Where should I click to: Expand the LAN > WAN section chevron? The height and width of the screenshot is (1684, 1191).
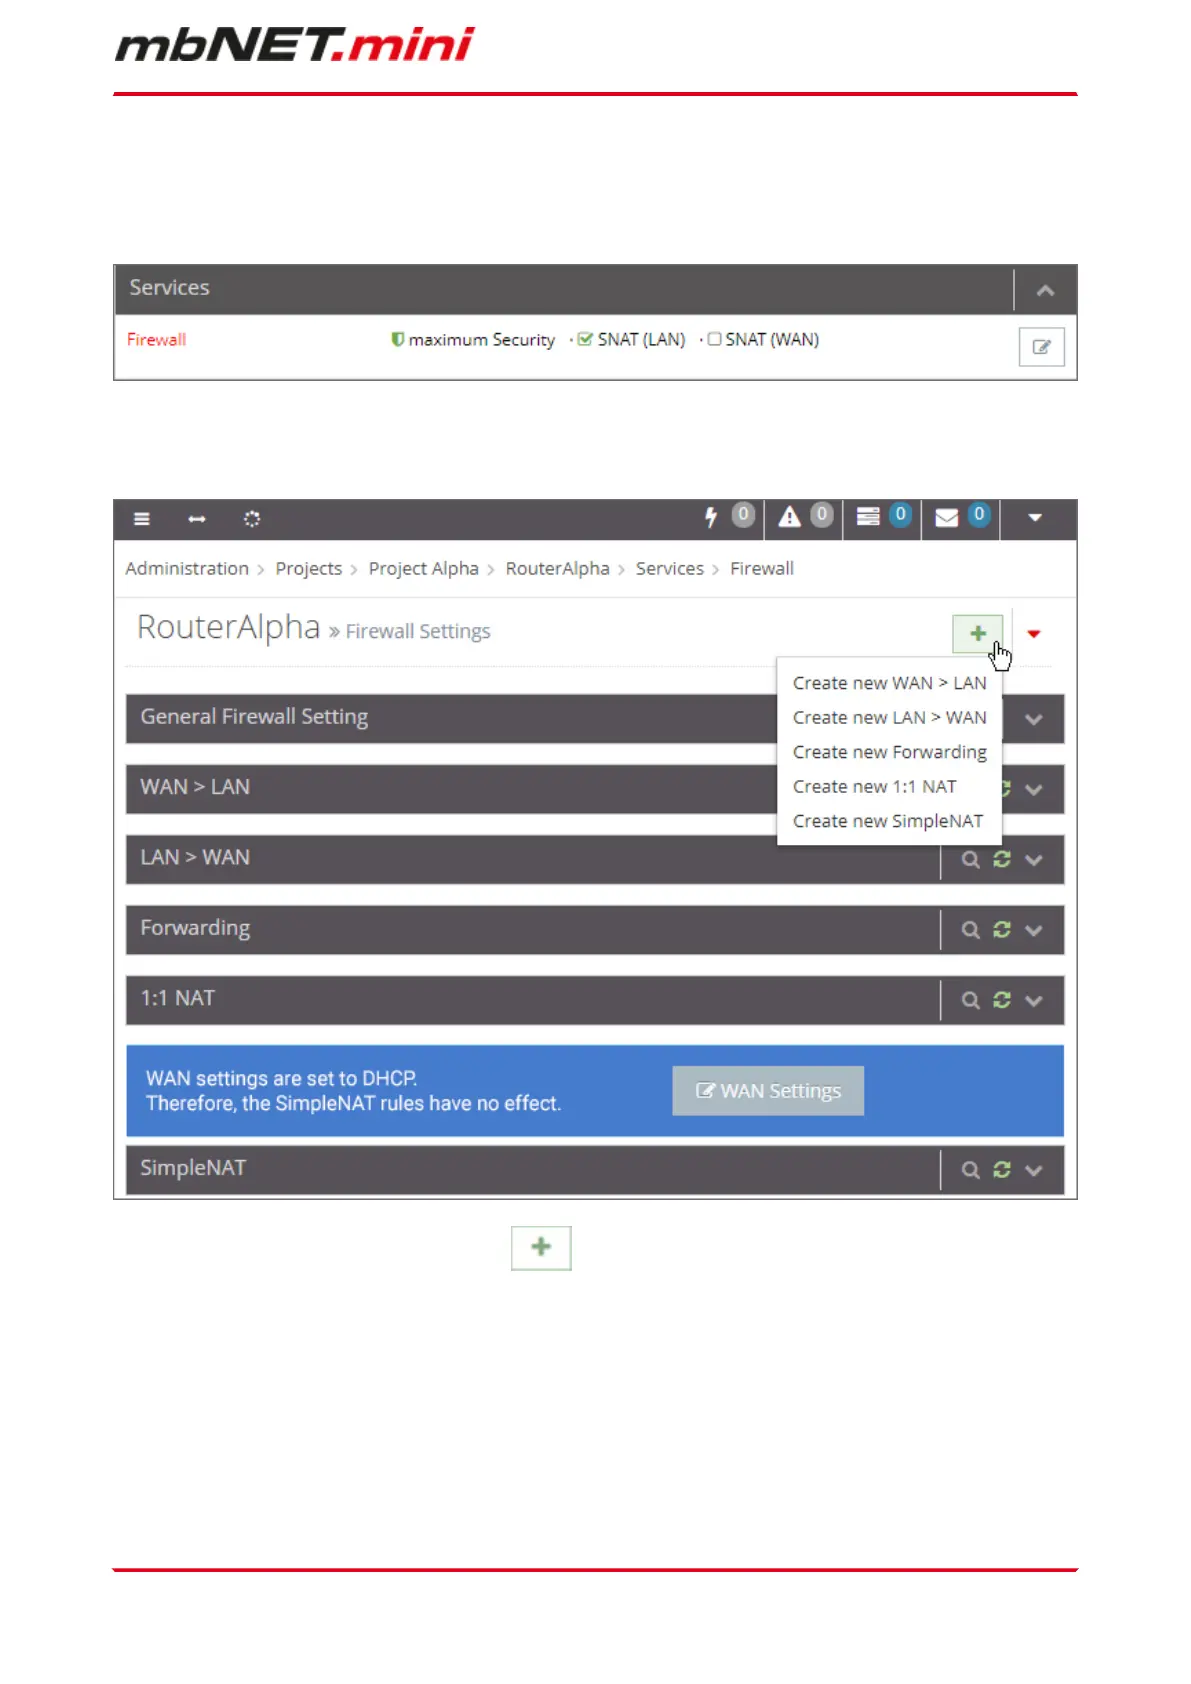point(1034,860)
